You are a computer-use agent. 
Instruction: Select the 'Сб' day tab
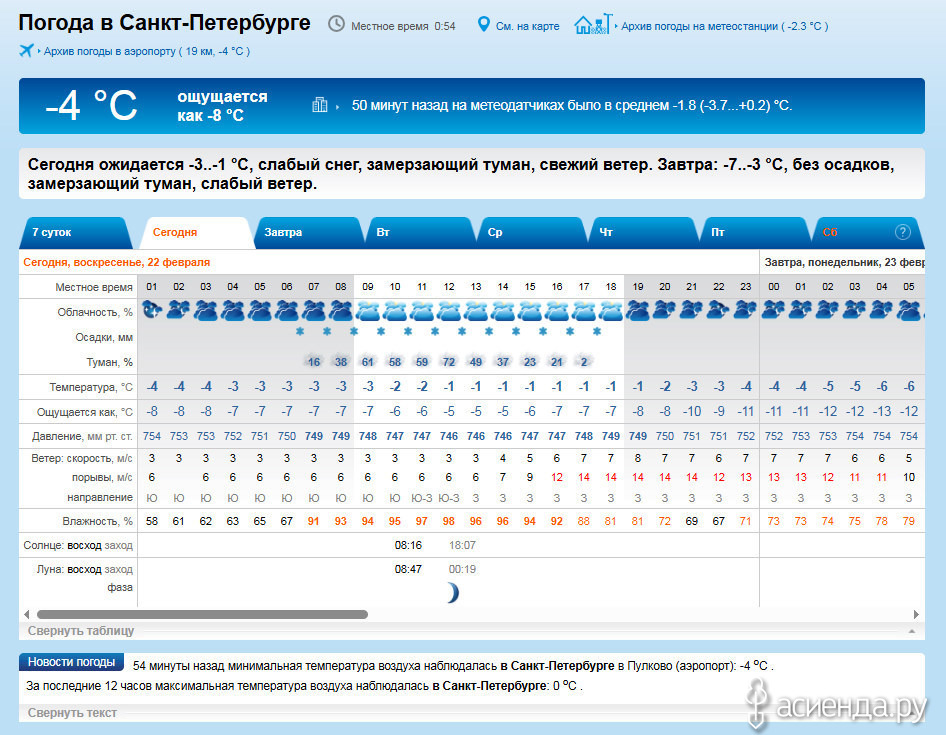pyautogui.click(x=830, y=232)
